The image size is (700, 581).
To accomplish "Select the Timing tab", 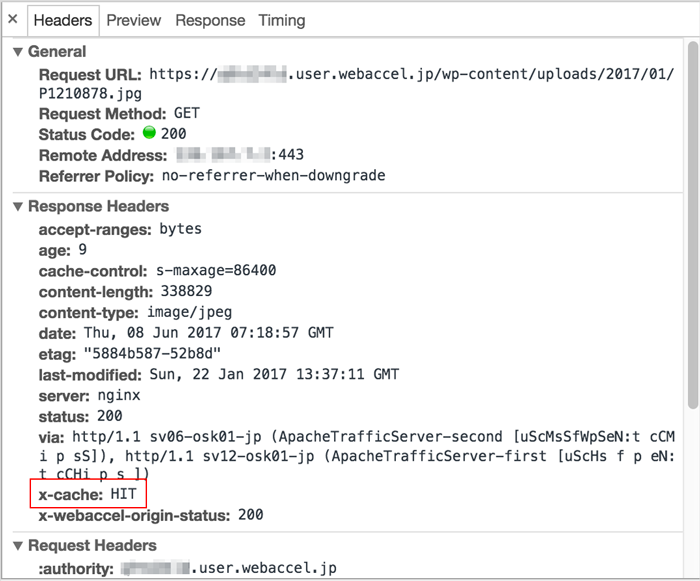I will pyautogui.click(x=282, y=20).
